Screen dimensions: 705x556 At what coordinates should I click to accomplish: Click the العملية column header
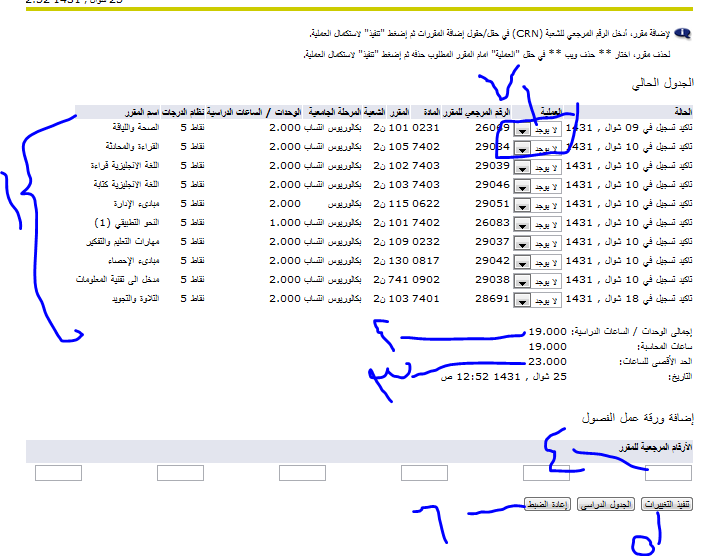(x=551, y=111)
